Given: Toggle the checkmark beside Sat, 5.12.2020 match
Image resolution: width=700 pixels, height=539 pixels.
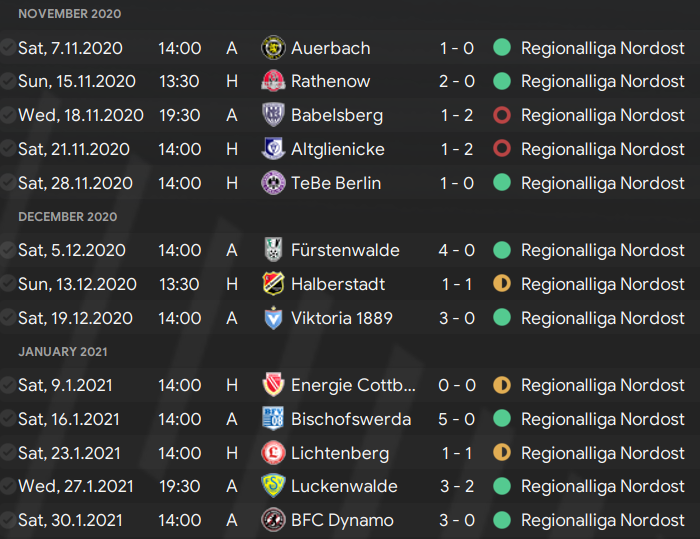Looking at the screenshot, I should pos(8,250).
